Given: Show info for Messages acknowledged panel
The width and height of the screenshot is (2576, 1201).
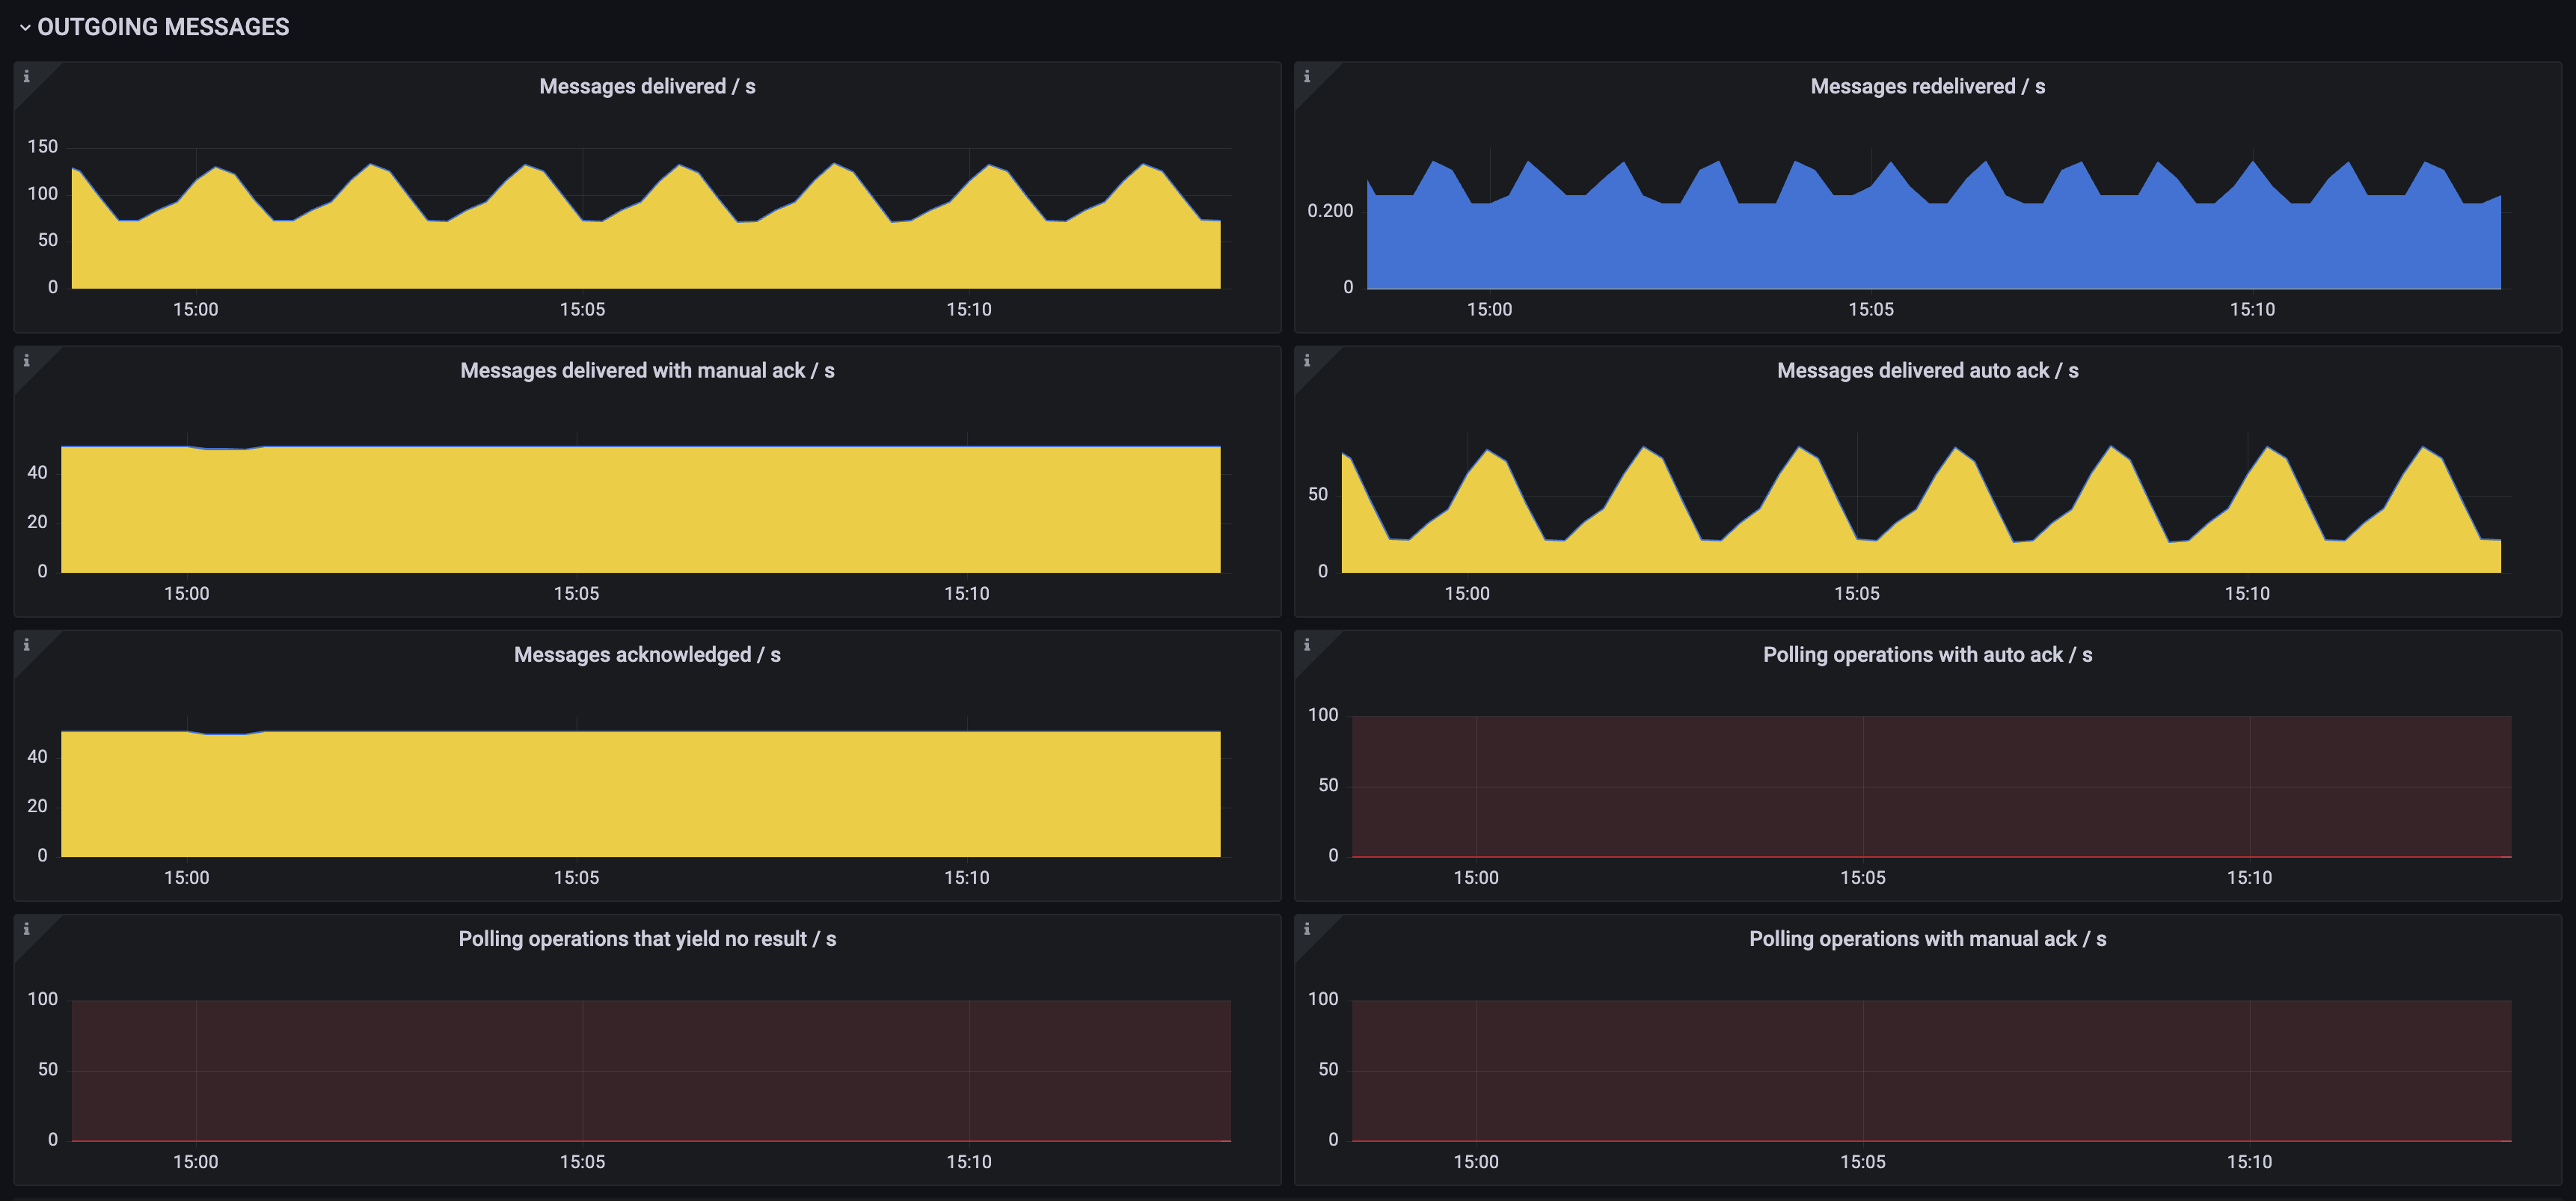Looking at the screenshot, I should (26, 645).
